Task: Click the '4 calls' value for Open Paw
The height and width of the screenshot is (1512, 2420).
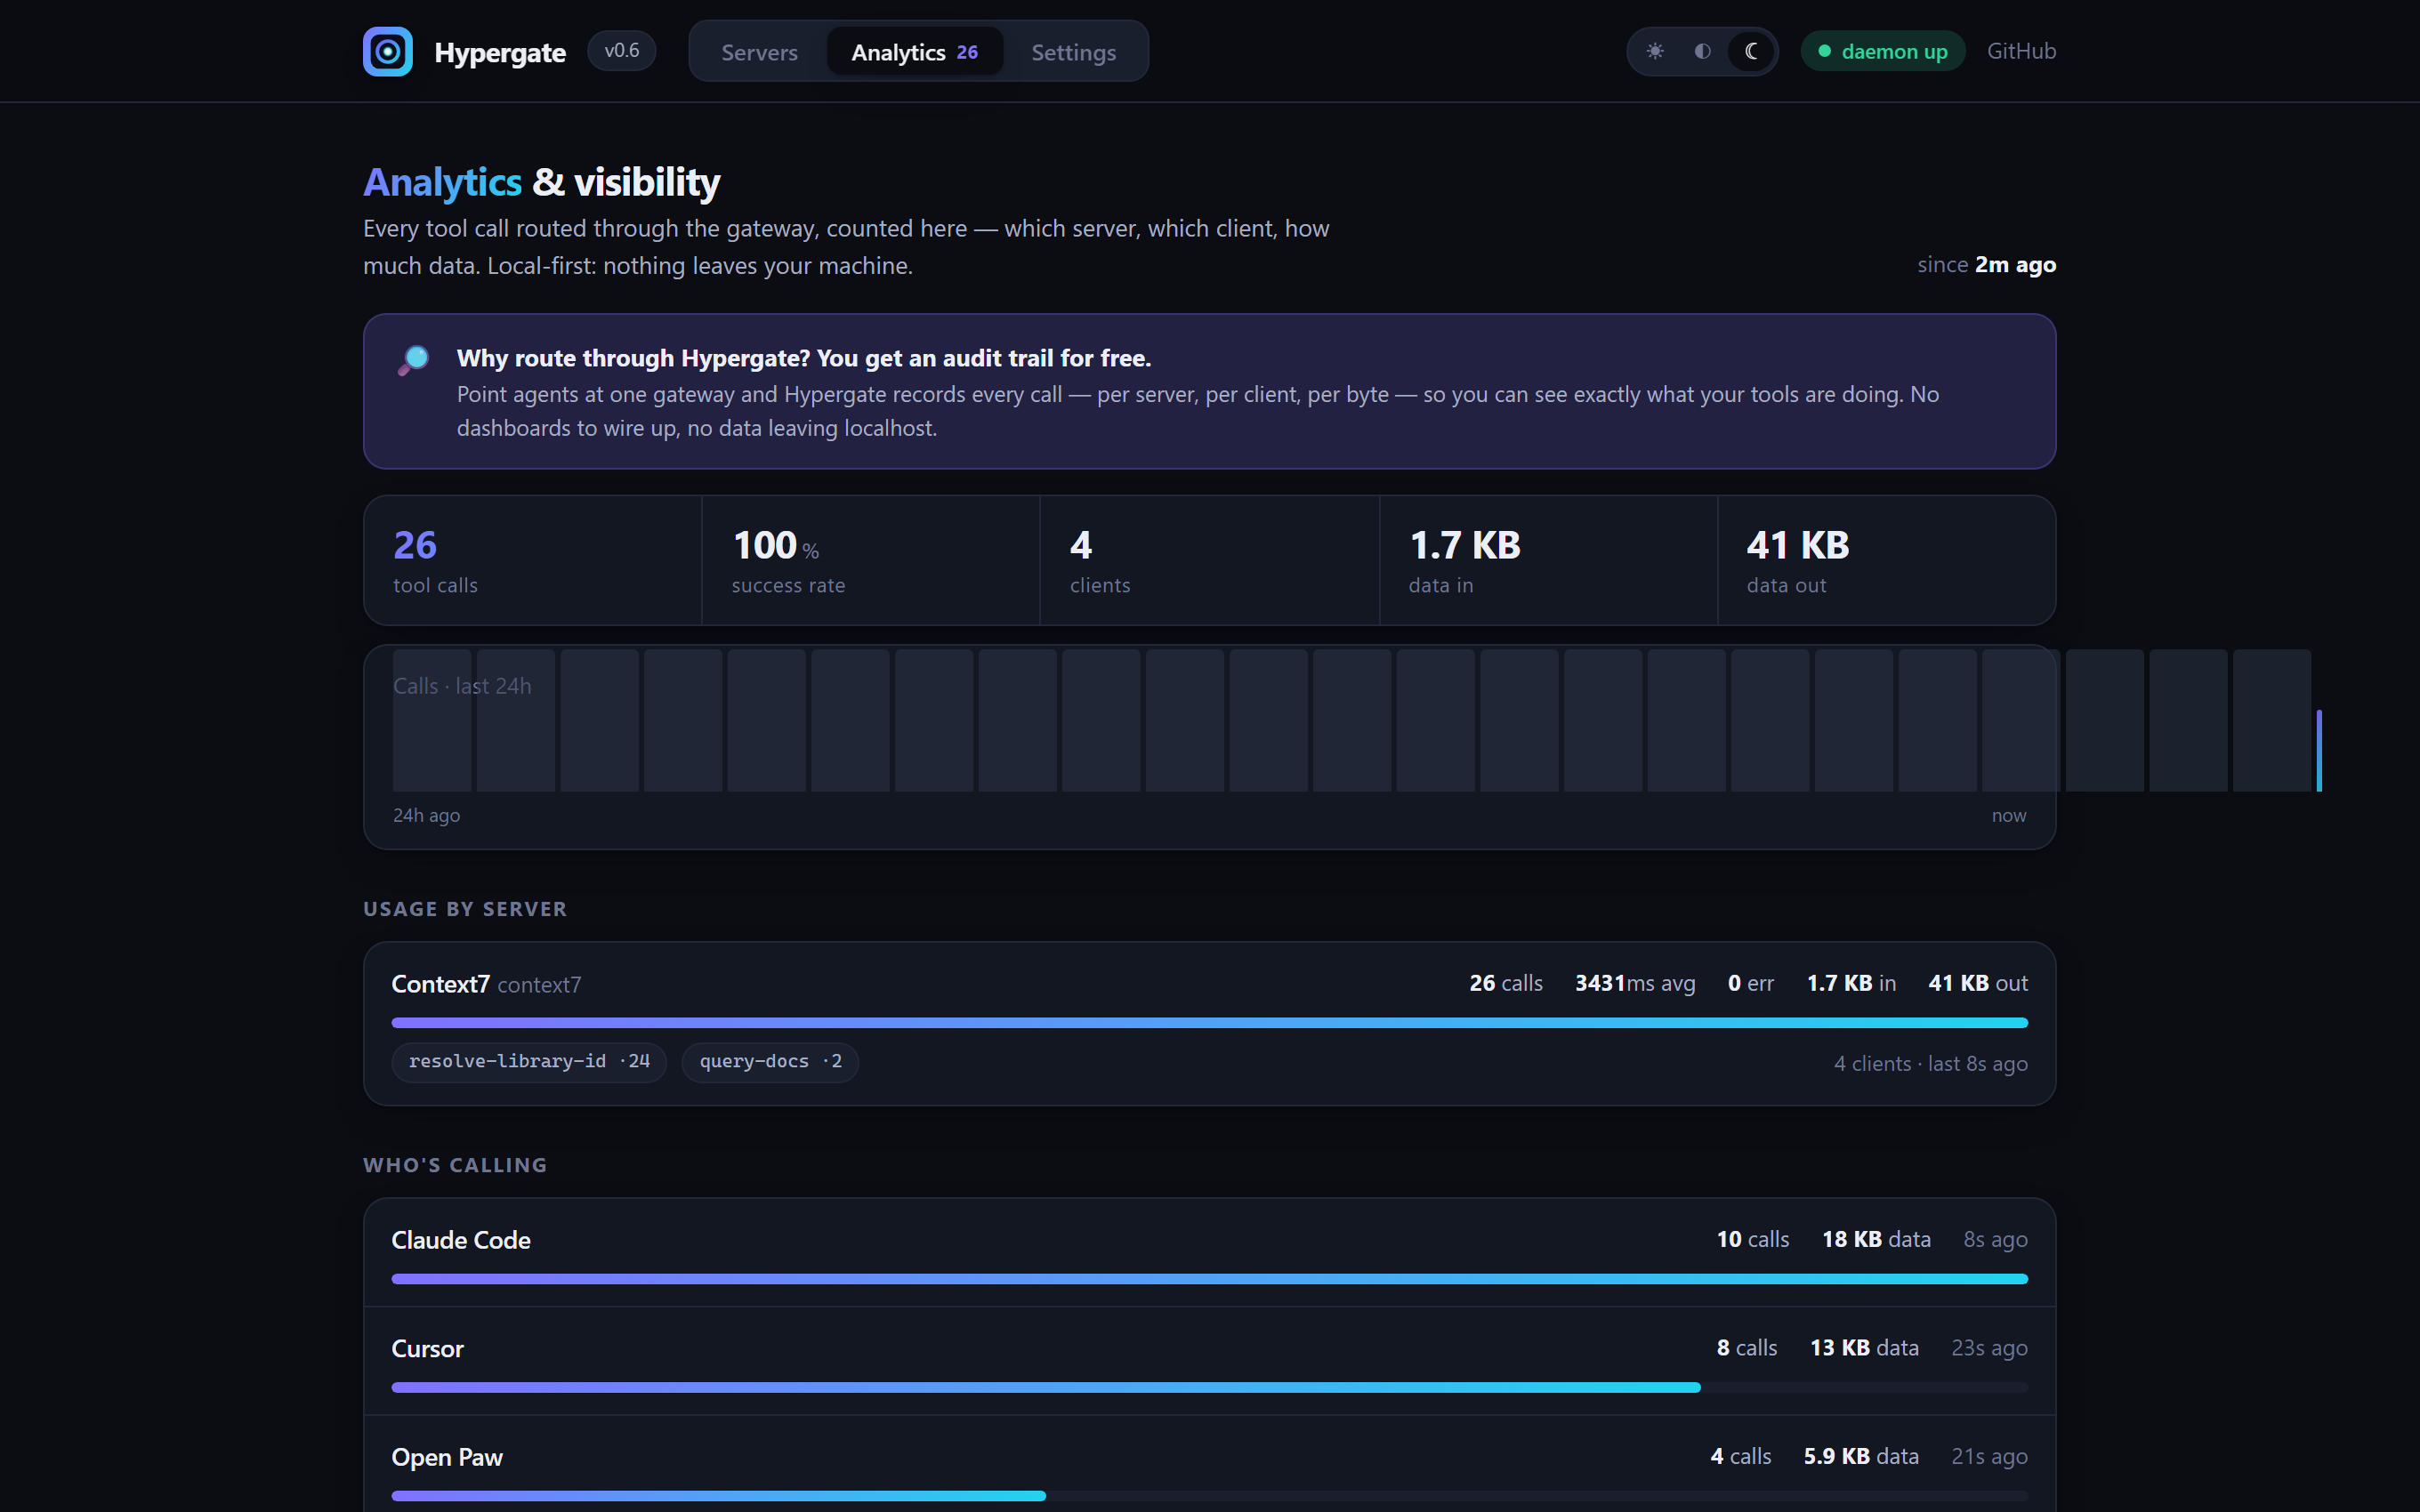Action: [1741, 1456]
